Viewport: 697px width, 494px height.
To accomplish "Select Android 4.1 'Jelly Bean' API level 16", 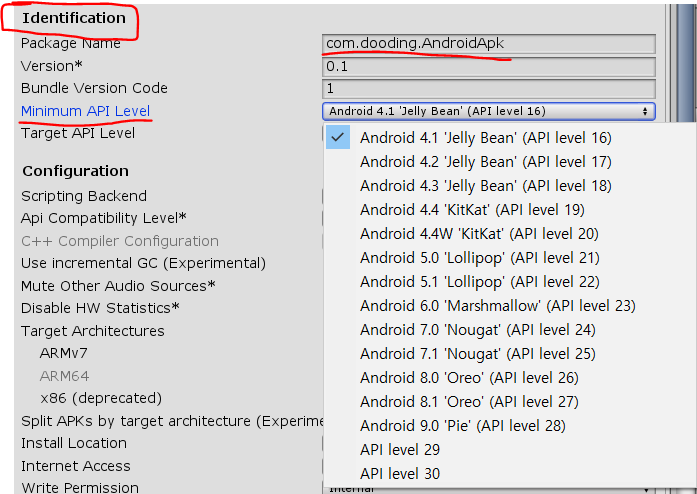I will click(485, 138).
